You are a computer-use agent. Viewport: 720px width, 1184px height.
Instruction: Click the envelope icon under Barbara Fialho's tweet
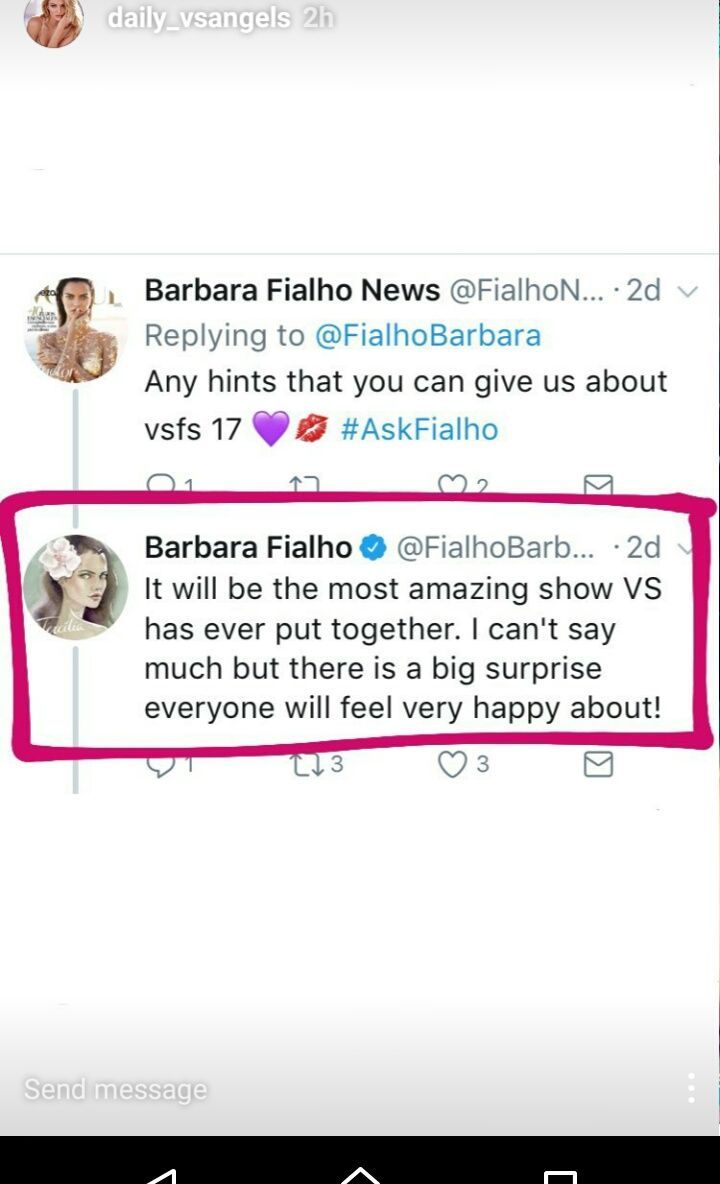[598, 764]
